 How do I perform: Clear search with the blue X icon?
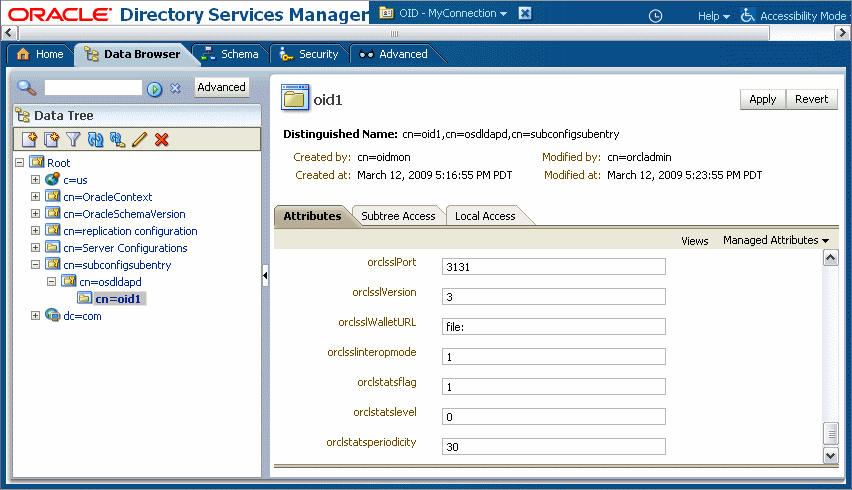point(175,88)
